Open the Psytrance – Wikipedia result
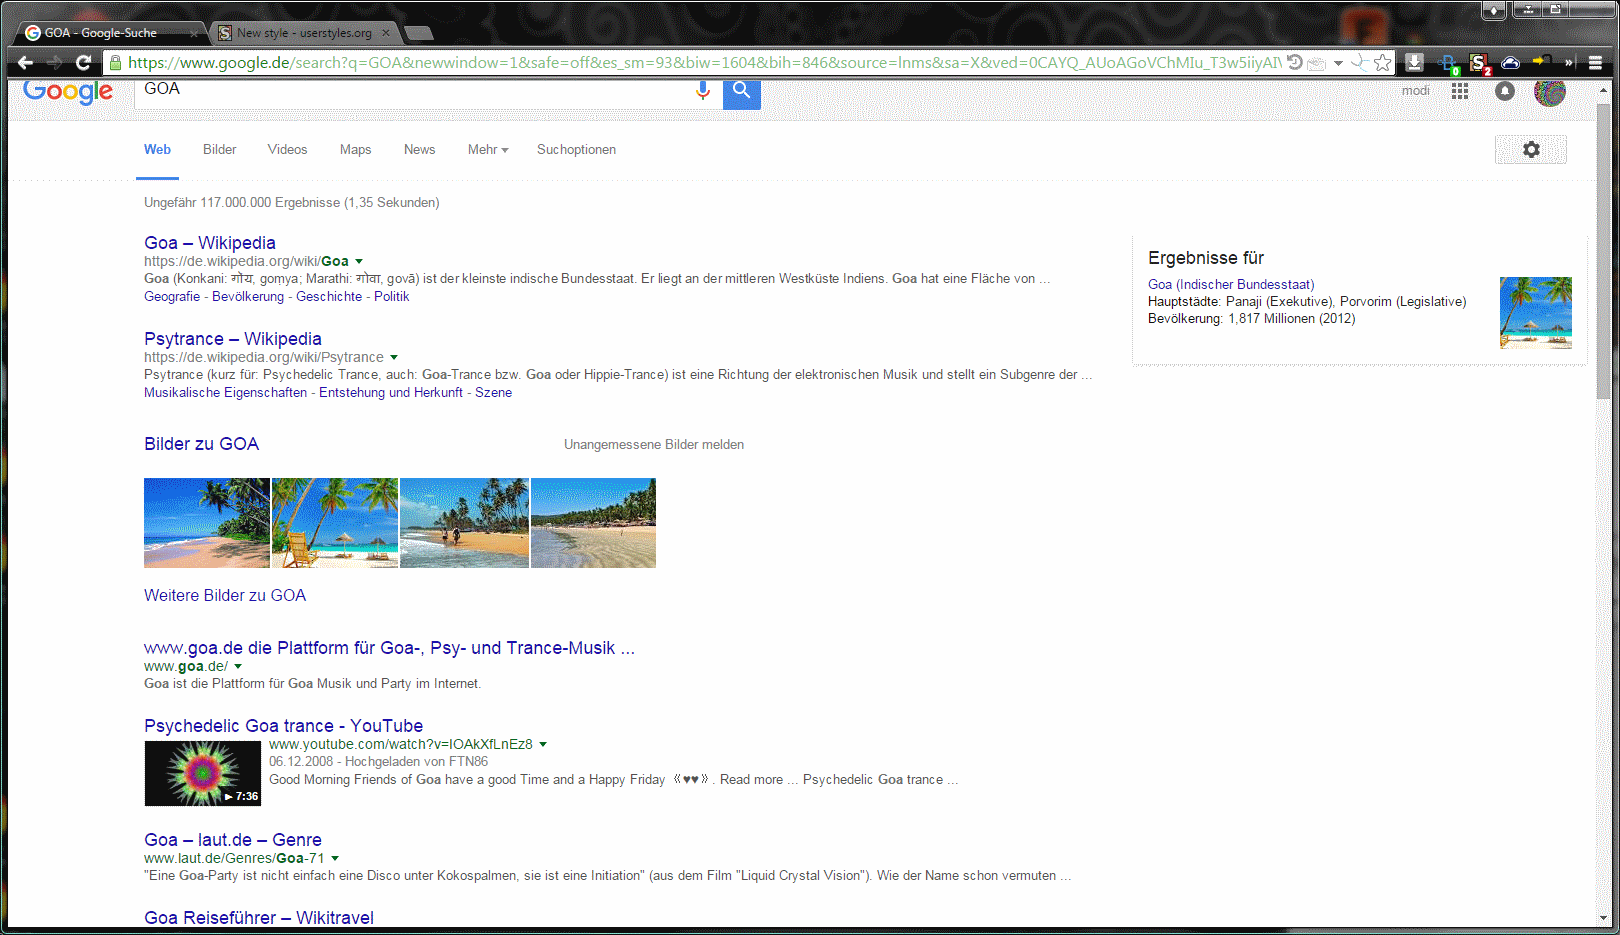Screen dimensions: 1620x935 pyautogui.click(x=233, y=339)
